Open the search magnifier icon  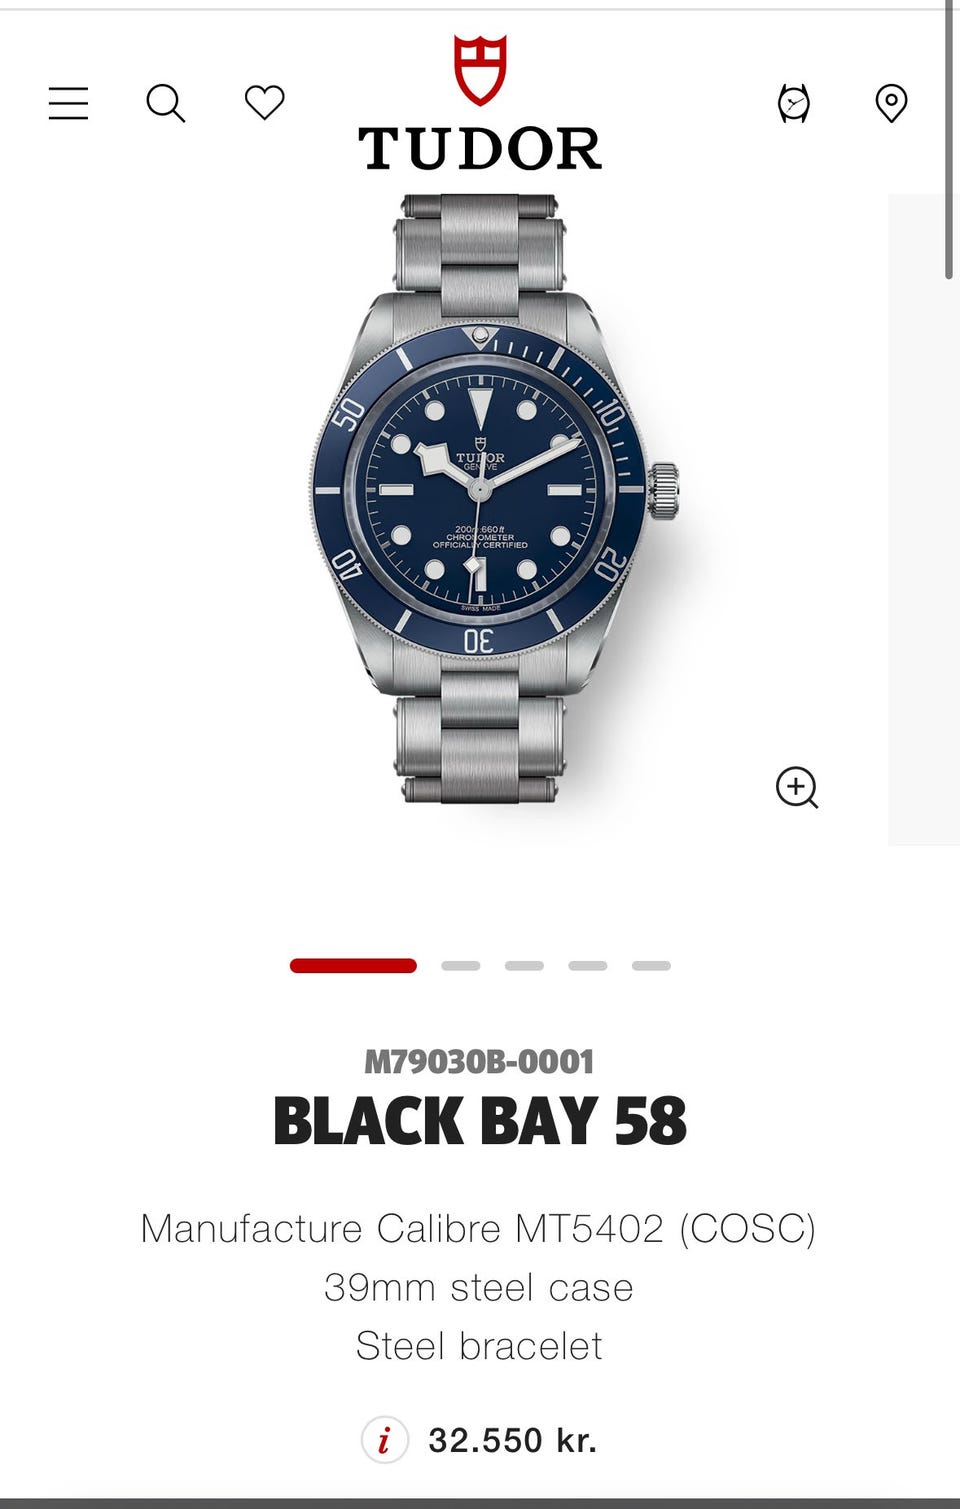point(165,103)
